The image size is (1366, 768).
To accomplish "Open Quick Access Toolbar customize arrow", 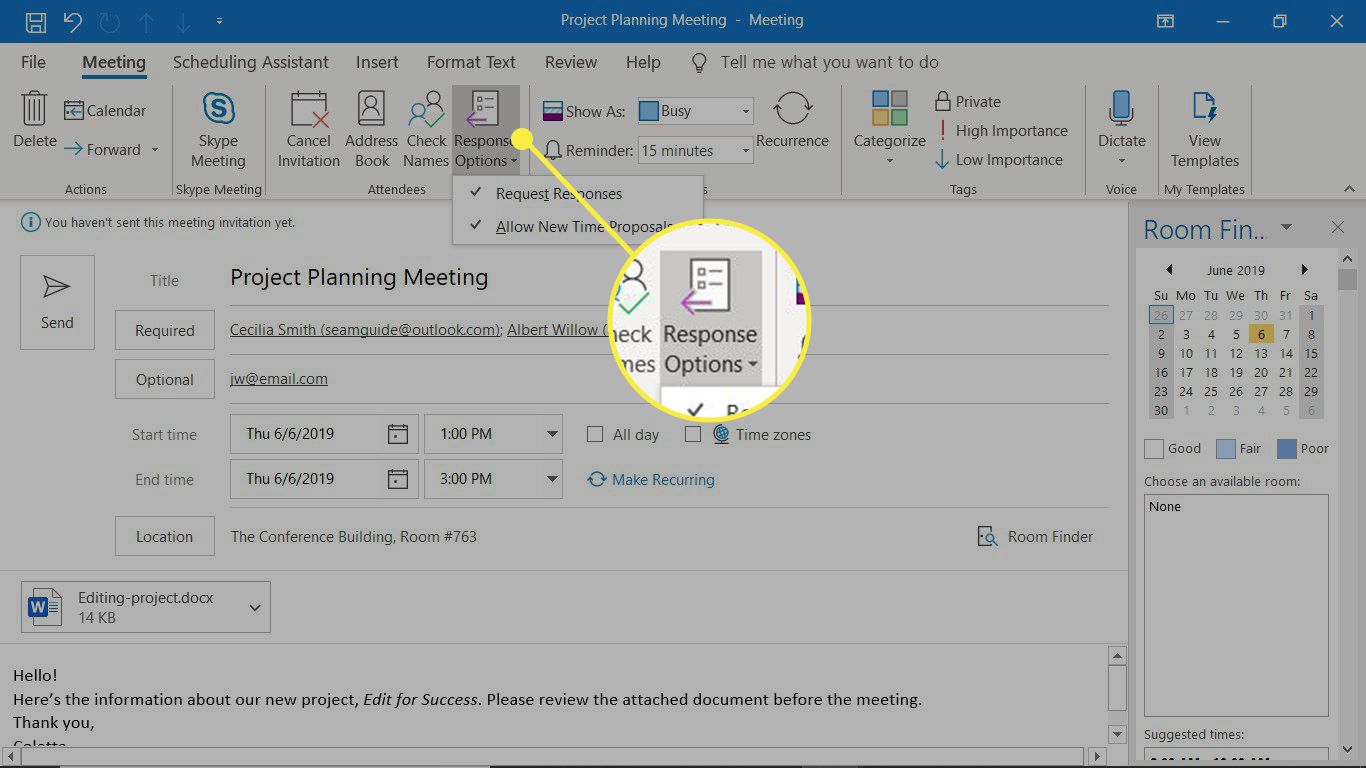I will (219, 21).
